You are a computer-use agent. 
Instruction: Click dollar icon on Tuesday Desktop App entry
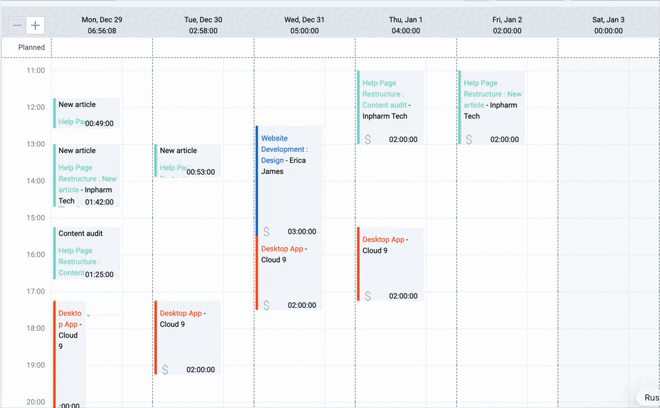click(x=165, y=369)
